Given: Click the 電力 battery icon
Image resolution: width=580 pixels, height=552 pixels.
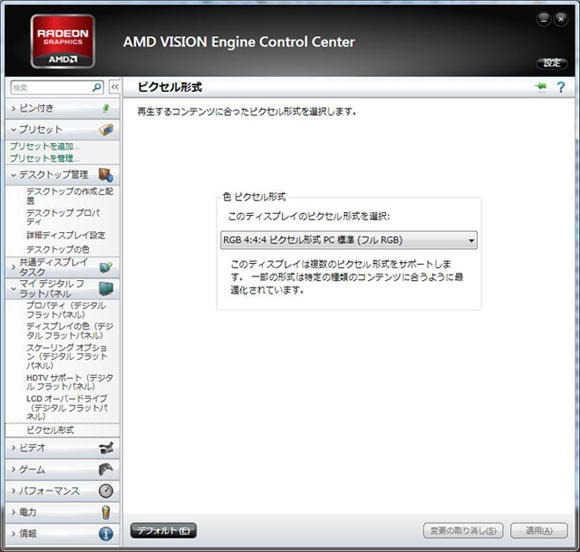Looking at the screenshot, I should 106,512.
